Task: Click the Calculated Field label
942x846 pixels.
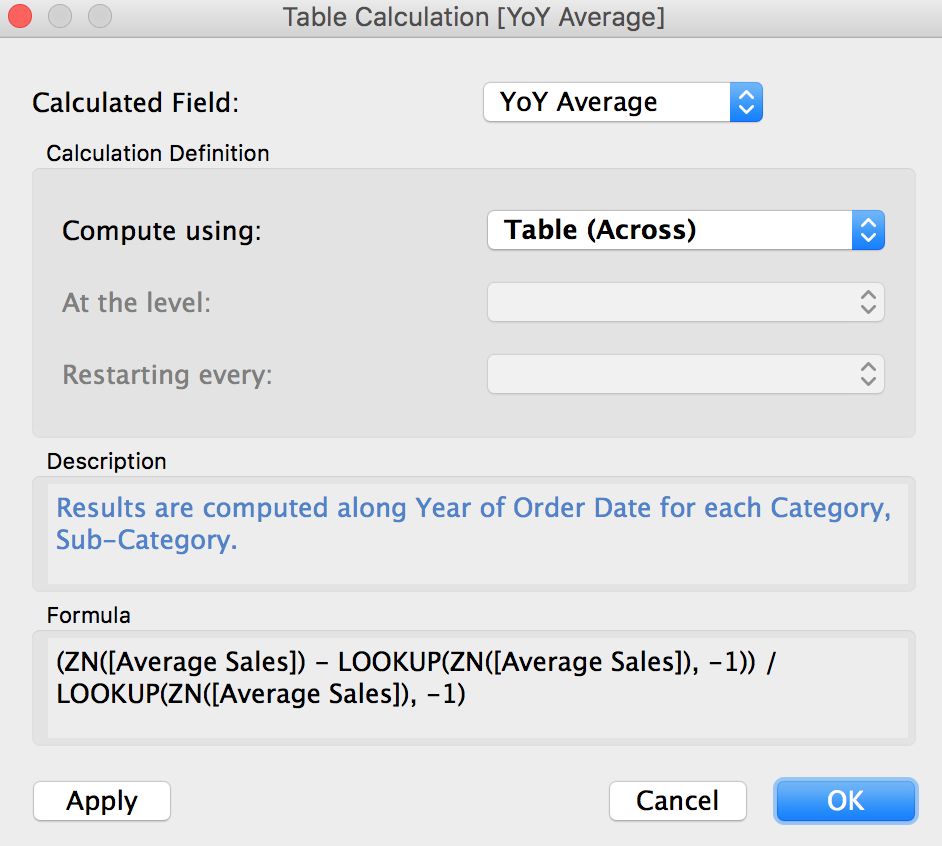Action: click(x=136, y=103)
